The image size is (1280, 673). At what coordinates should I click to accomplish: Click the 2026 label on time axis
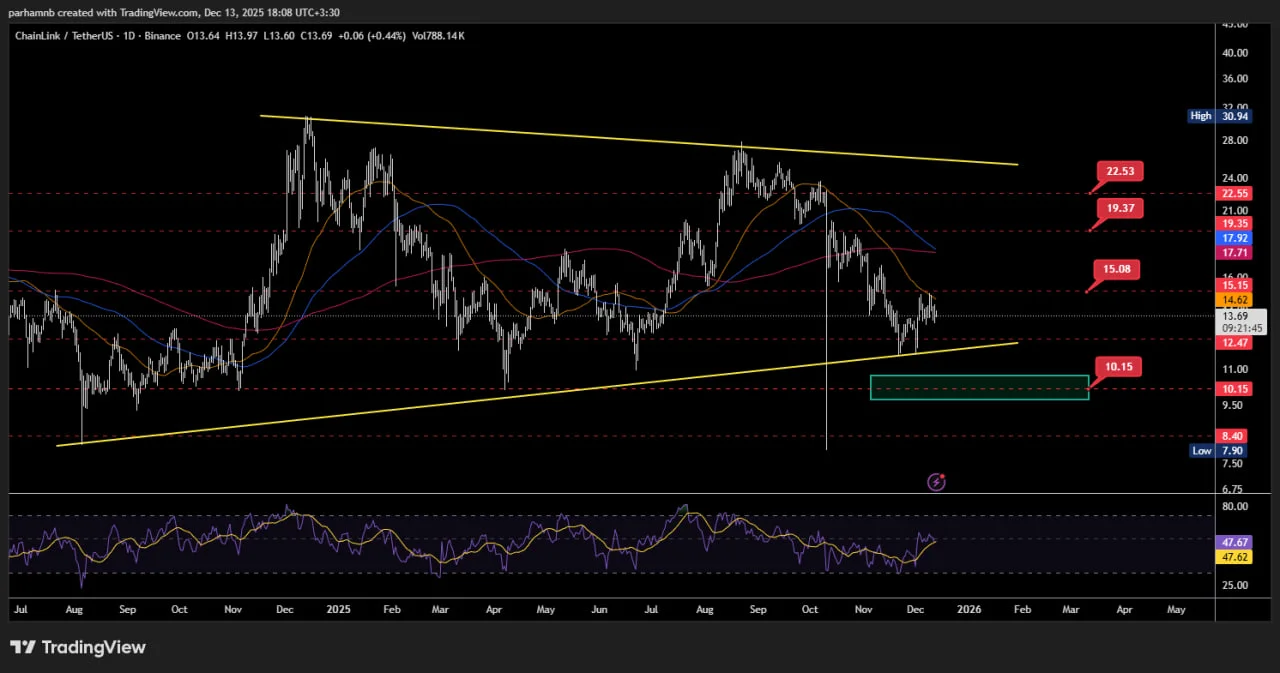click(969, 608)
